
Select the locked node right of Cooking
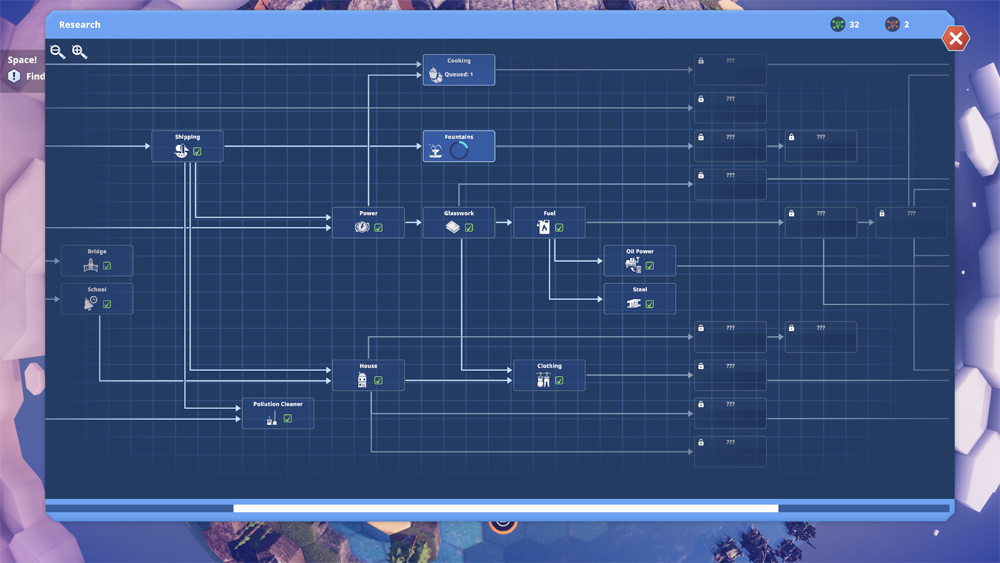pyautogui.click(x=730, y=70)
